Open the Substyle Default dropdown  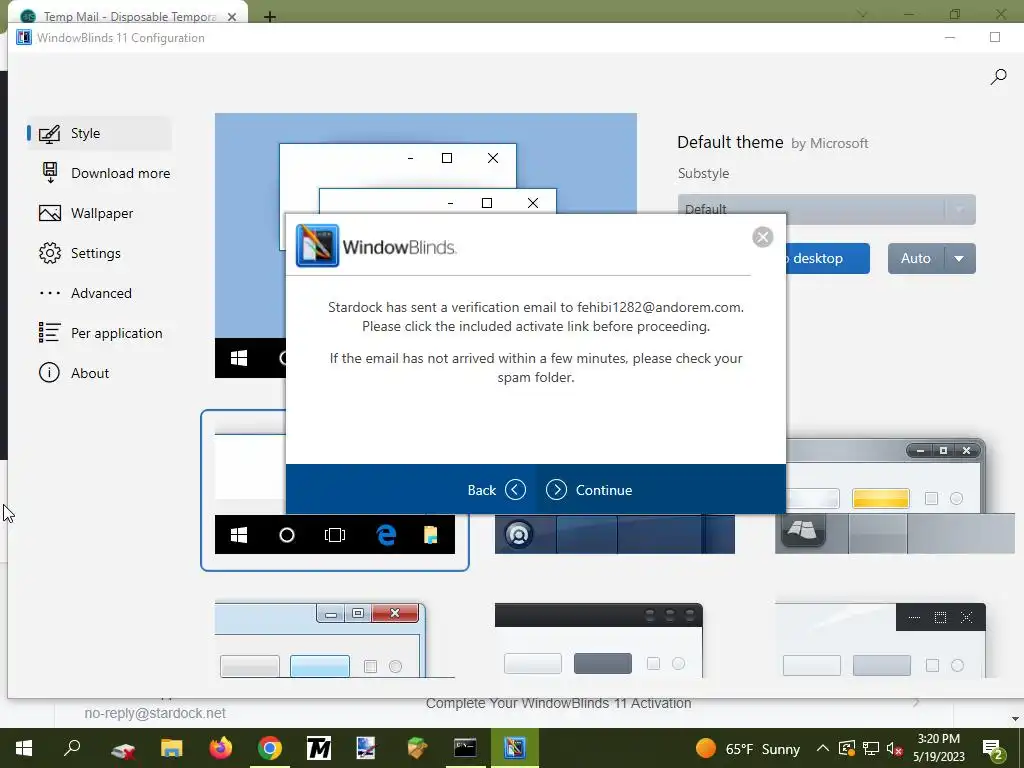point(827,209)
